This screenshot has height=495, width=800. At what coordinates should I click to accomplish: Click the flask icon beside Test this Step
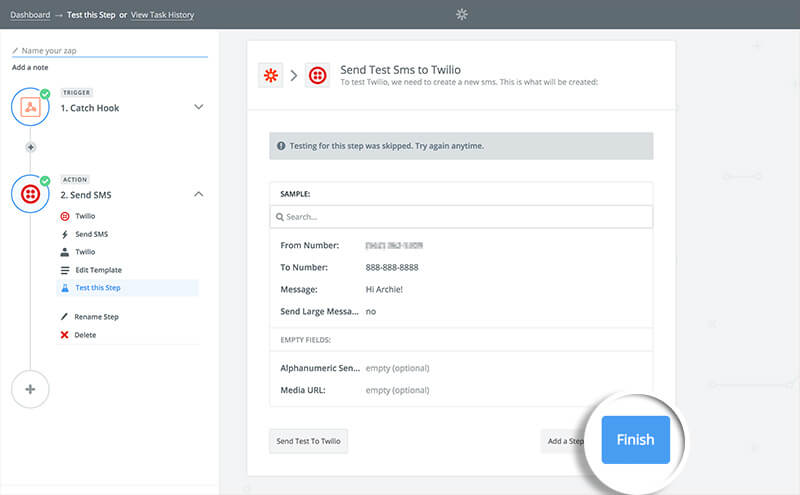coord(65,288)
